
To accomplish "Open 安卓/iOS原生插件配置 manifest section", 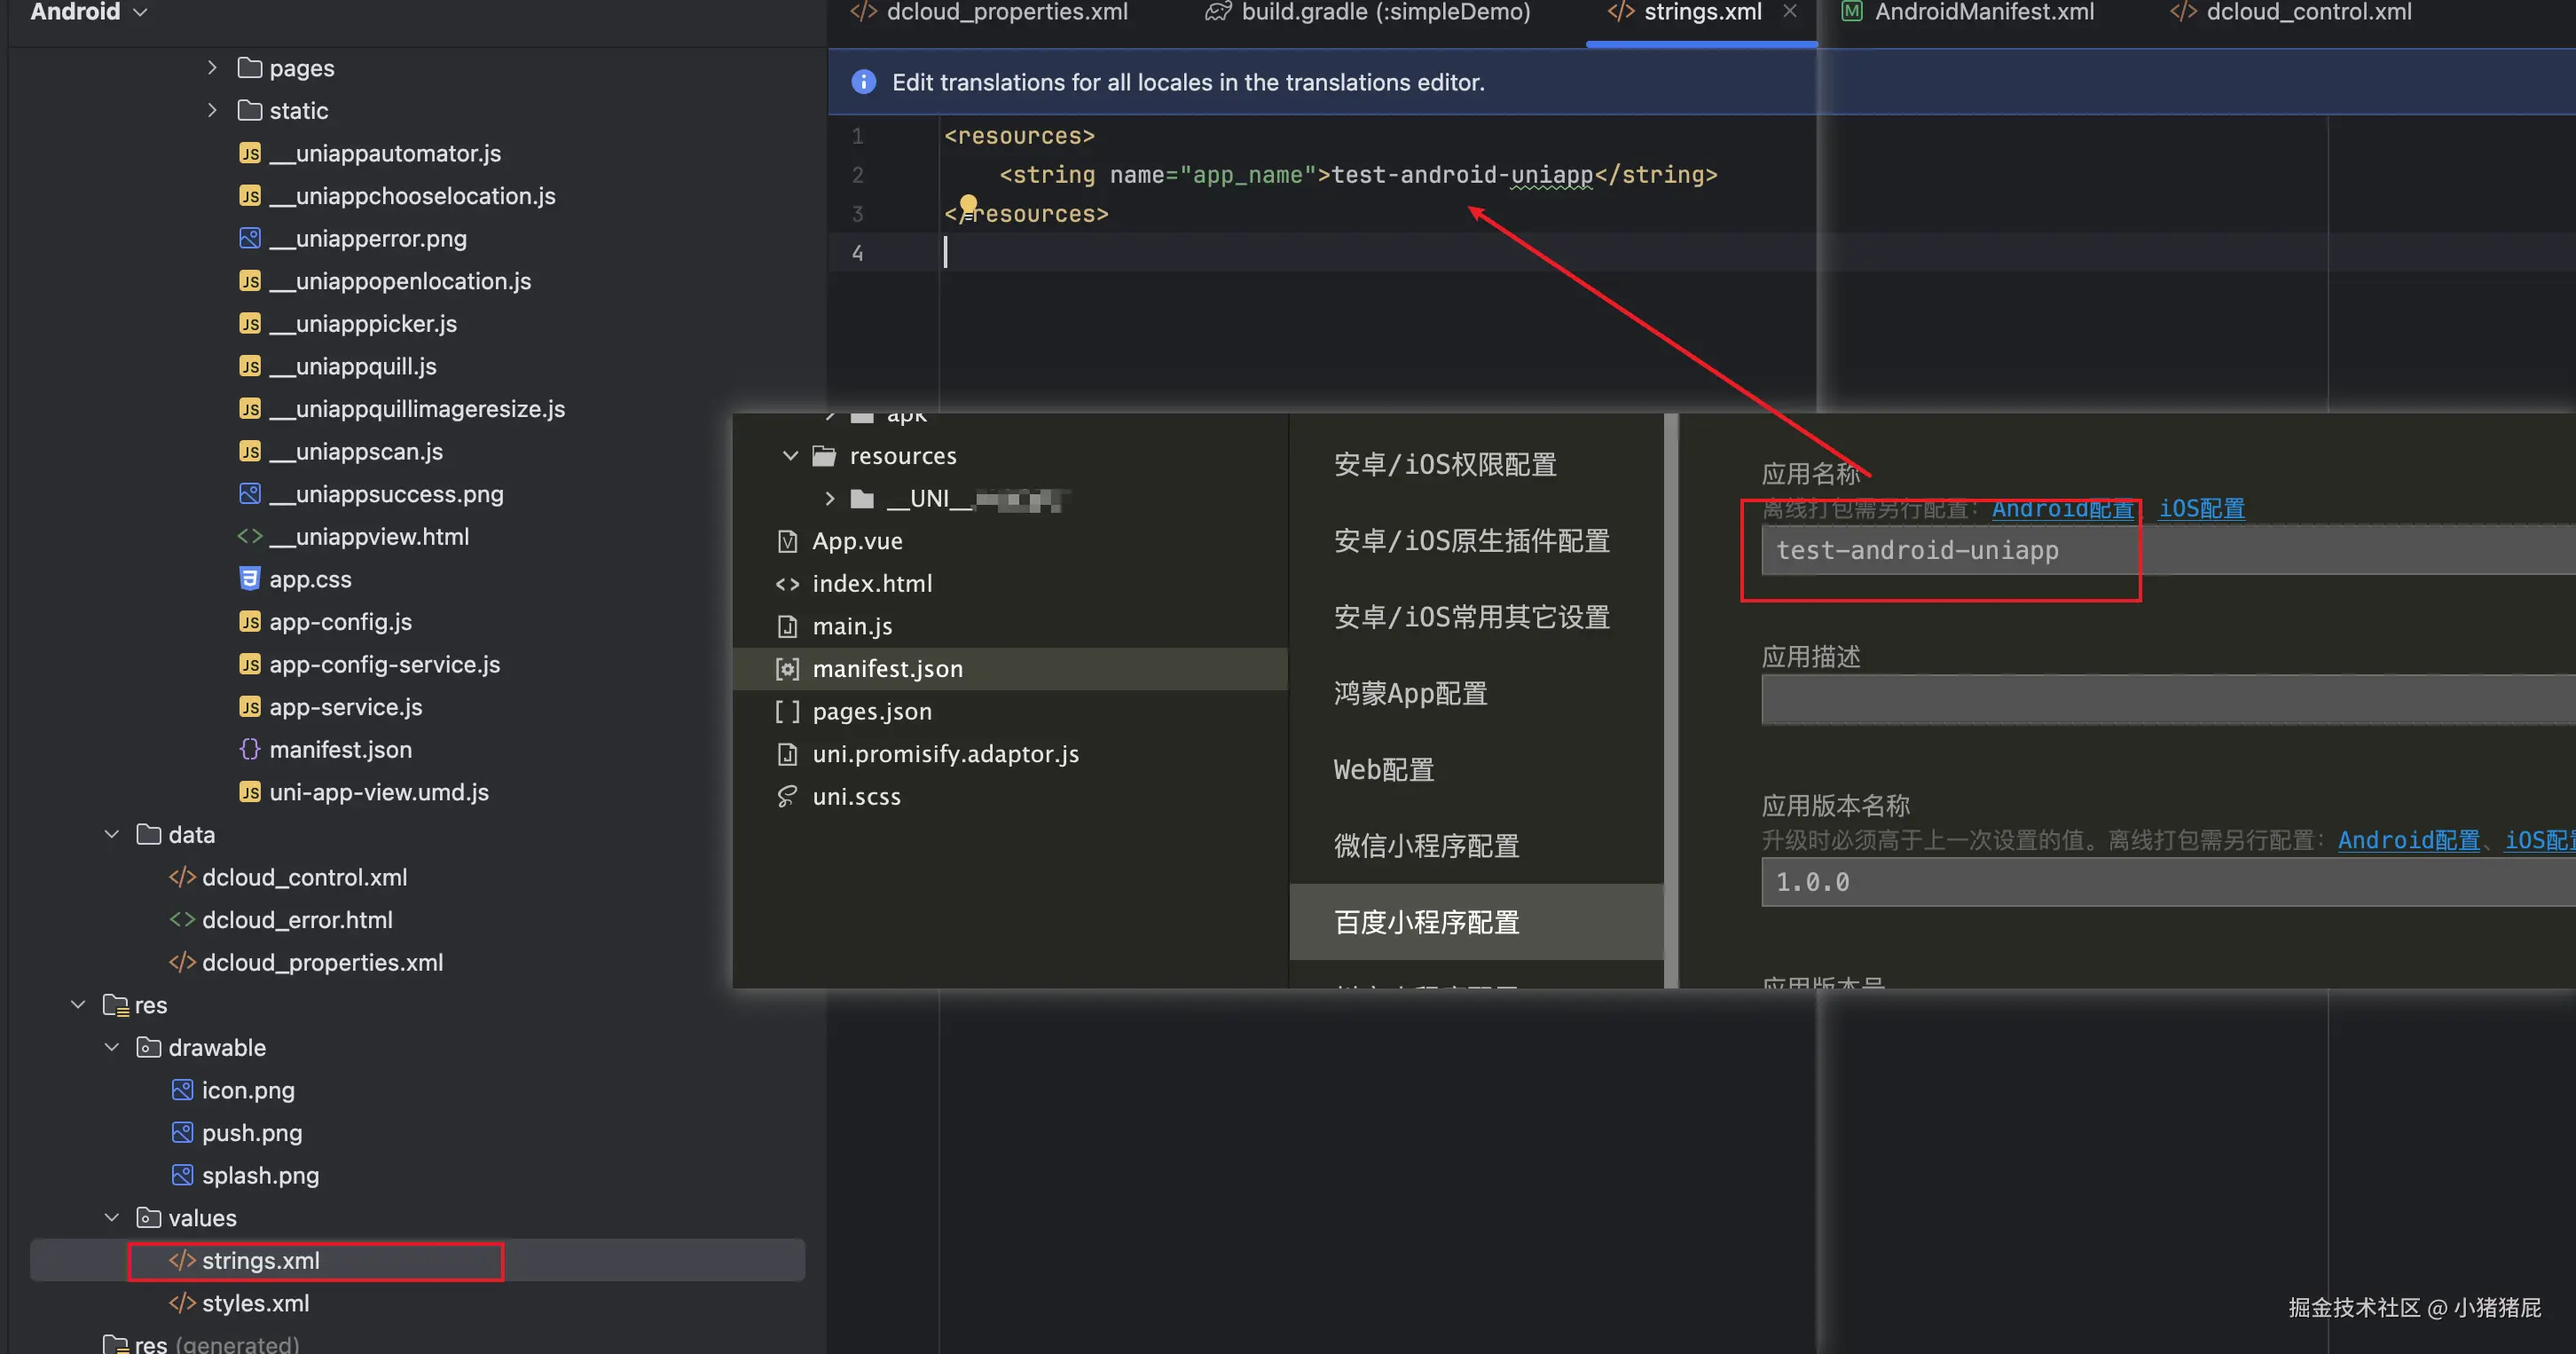I will (1472, 541).
